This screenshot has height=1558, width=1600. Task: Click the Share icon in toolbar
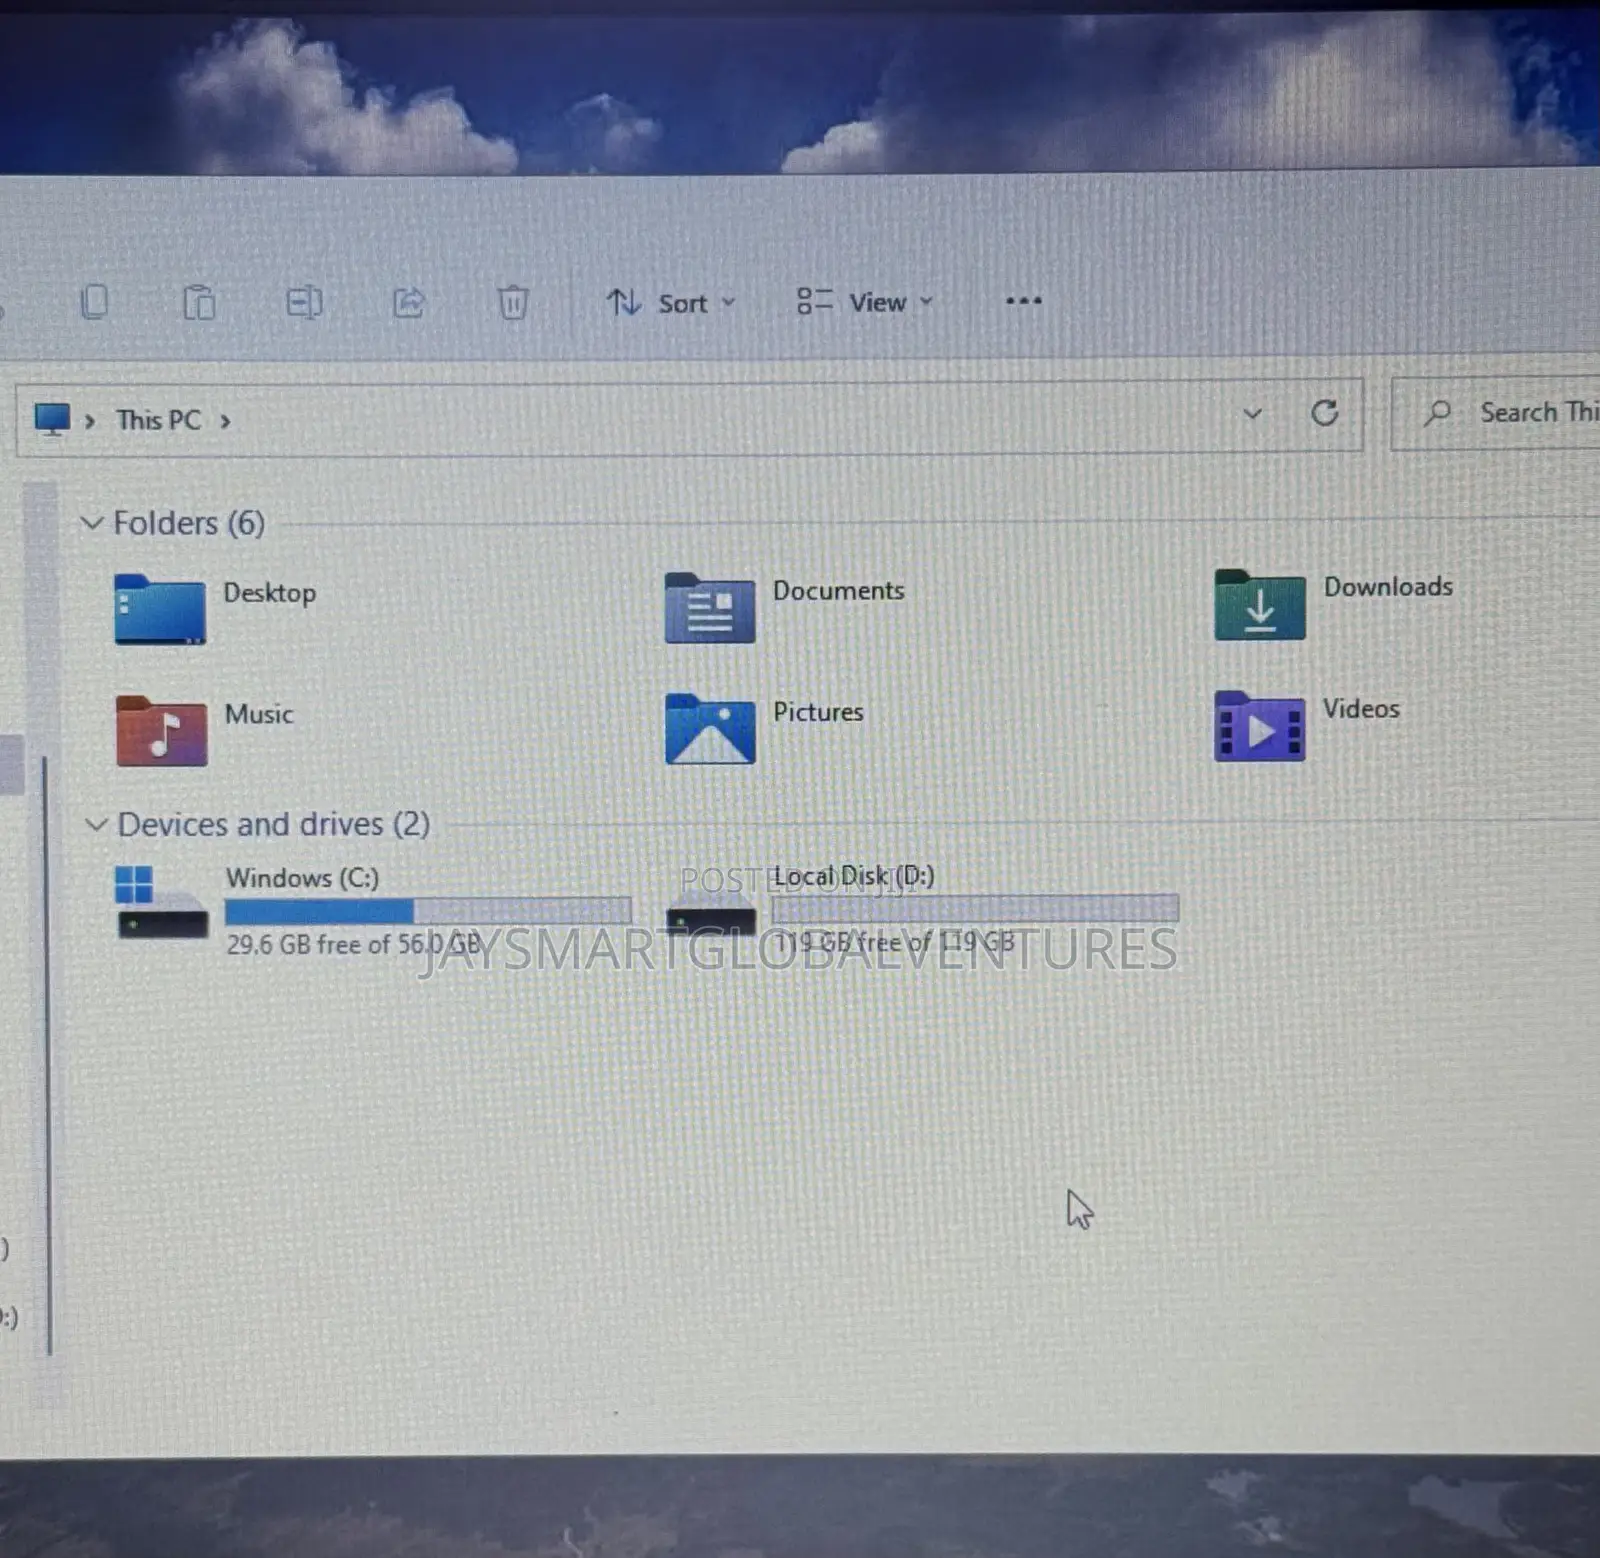(x=409, y=302)
